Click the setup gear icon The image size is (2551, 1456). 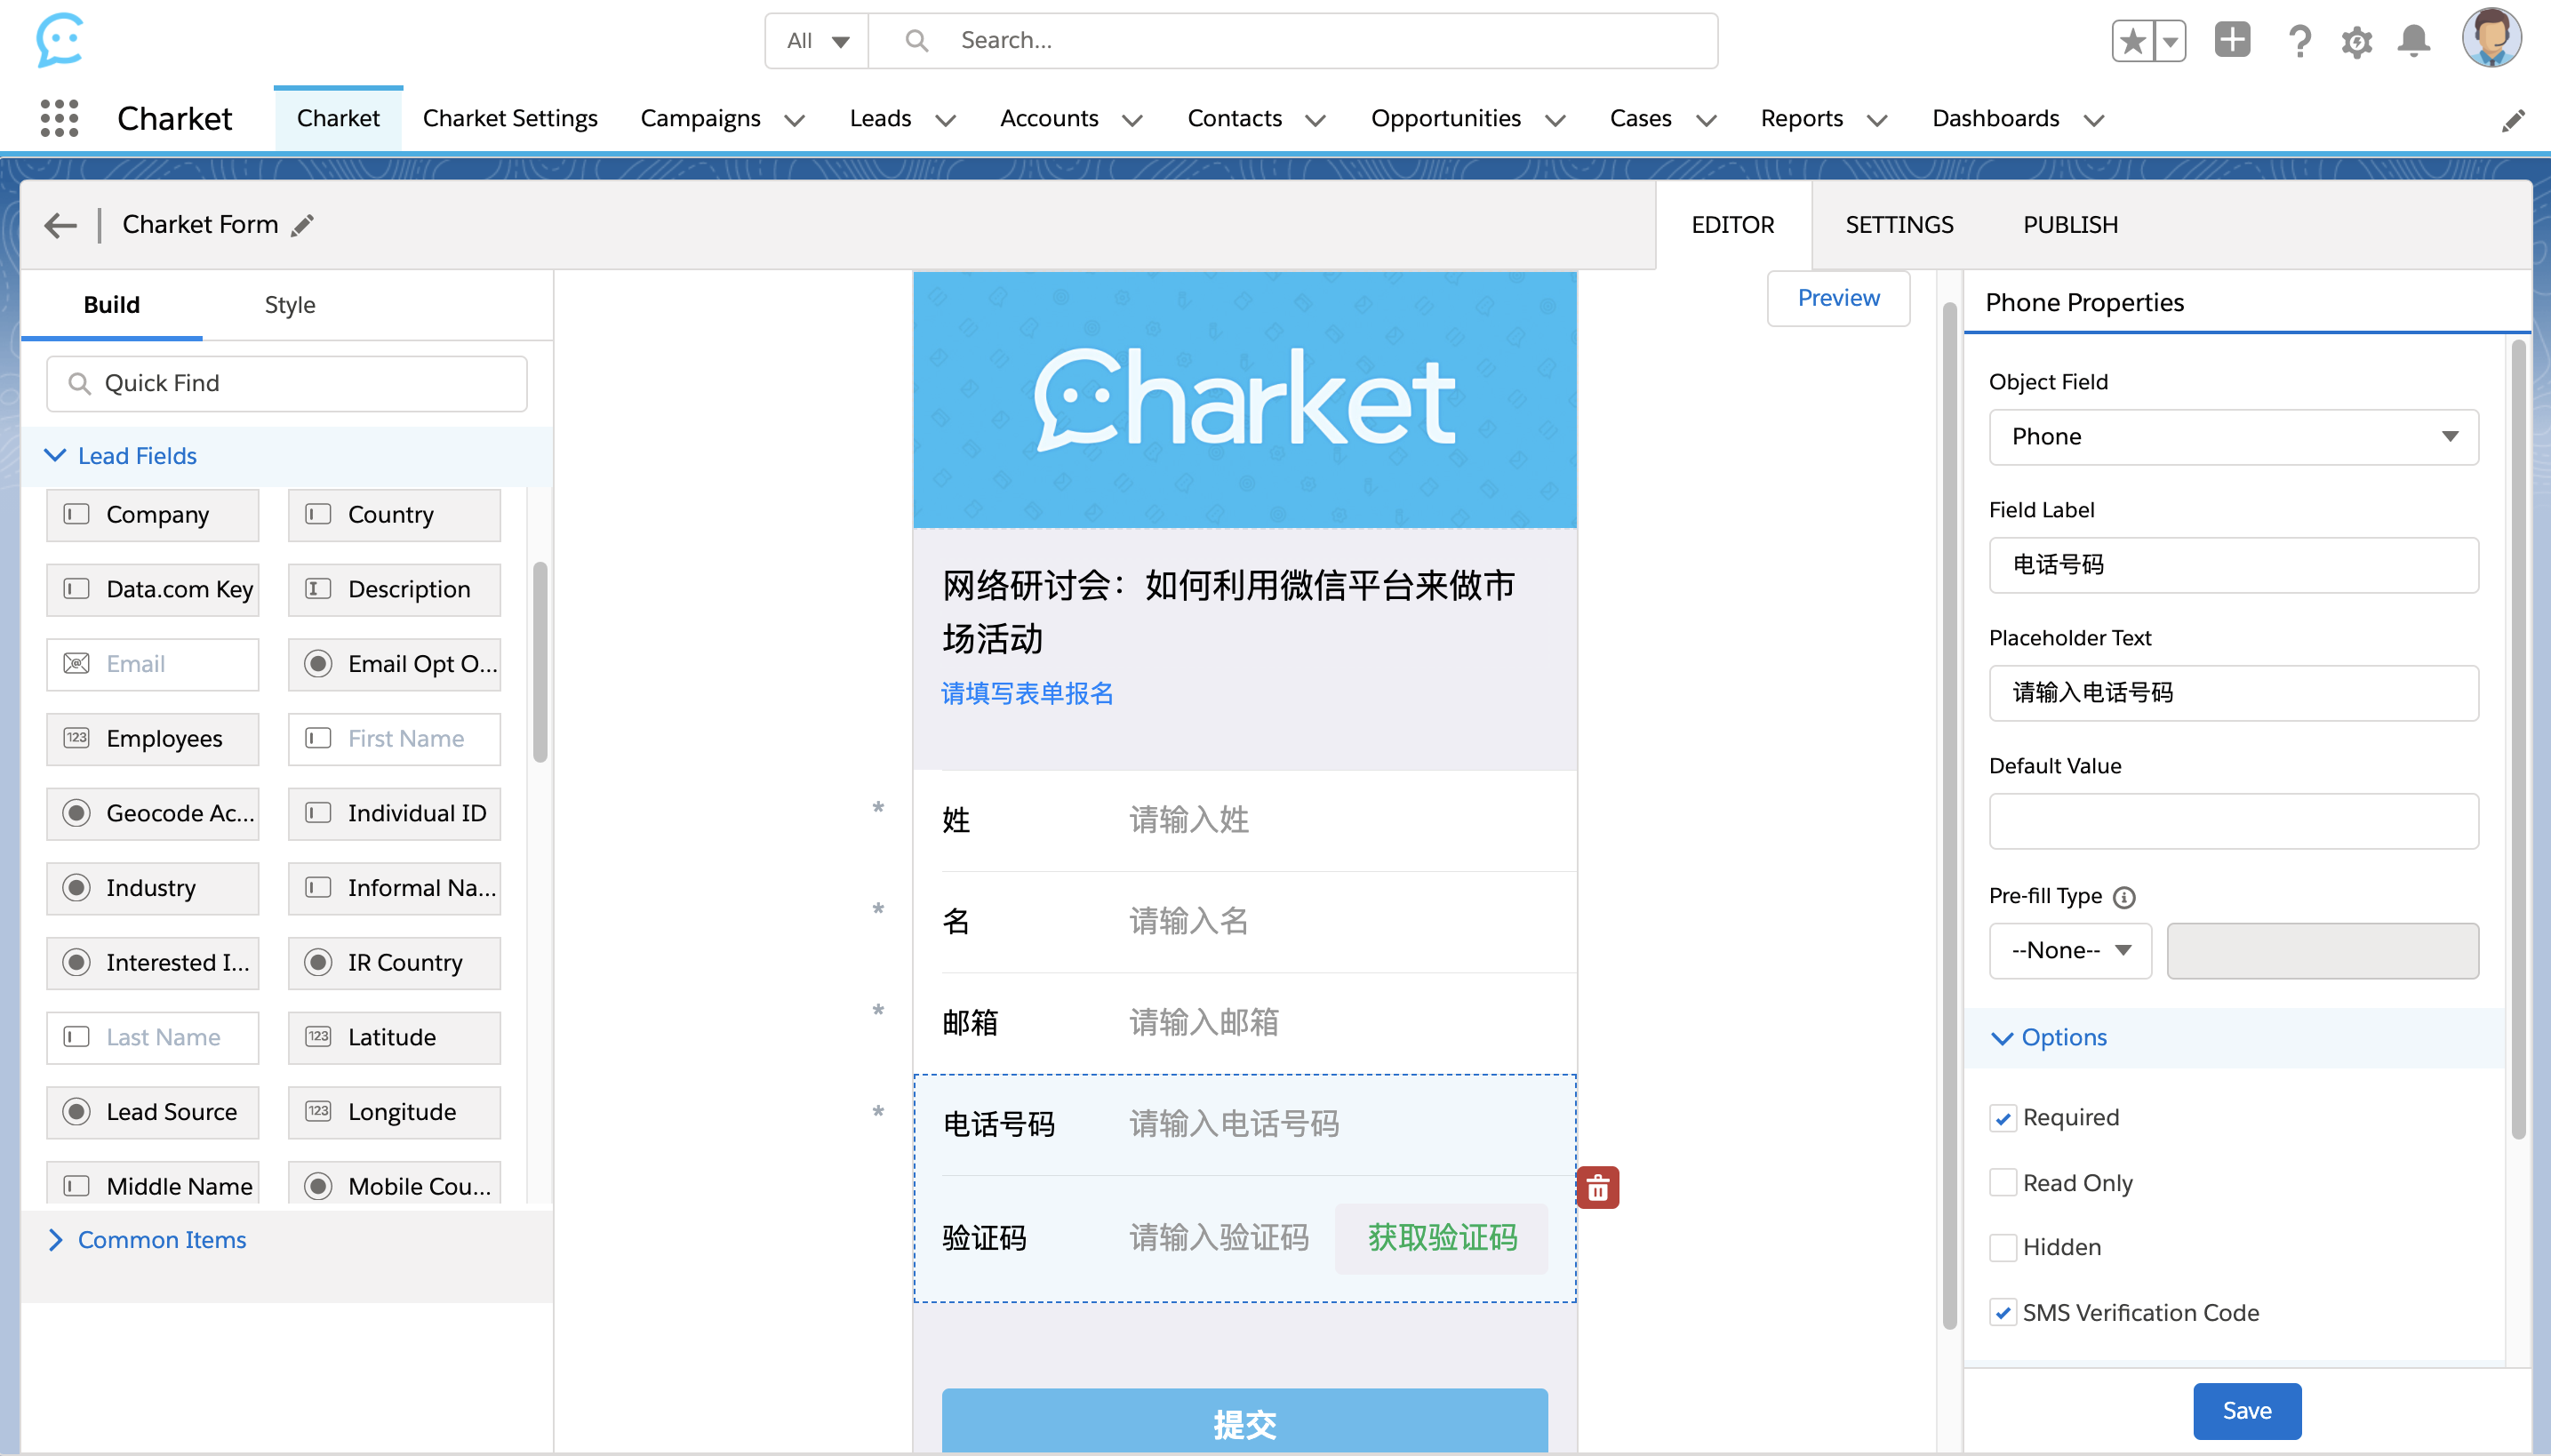(x=2356, y=41)
